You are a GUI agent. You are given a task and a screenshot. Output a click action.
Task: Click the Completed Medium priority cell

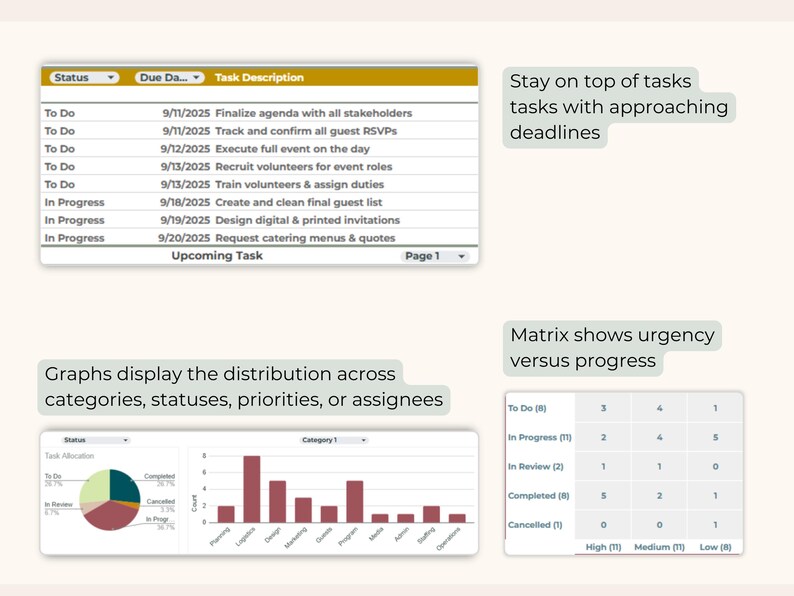click(x=659, y=496)
